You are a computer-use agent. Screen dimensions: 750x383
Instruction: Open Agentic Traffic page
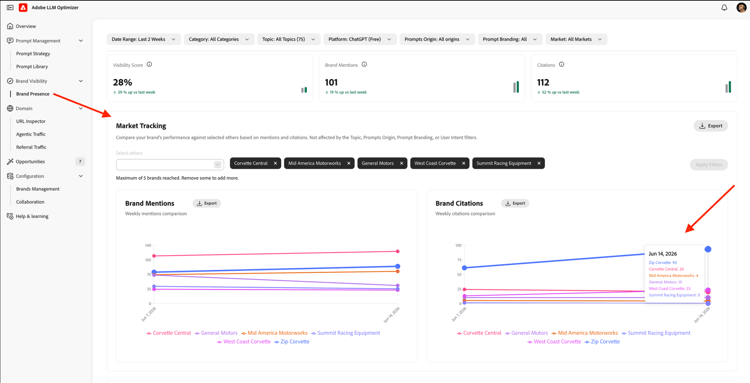click(x=31, y=134)
